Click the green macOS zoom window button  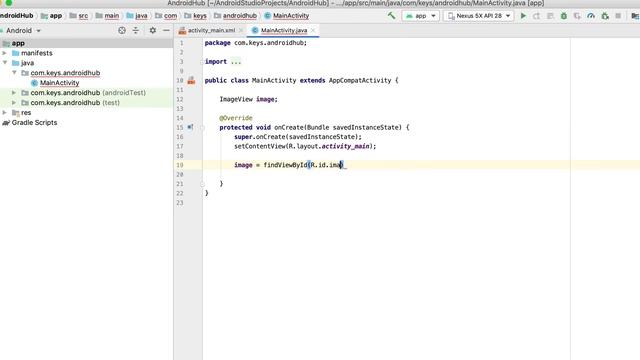tap(9, 2)
